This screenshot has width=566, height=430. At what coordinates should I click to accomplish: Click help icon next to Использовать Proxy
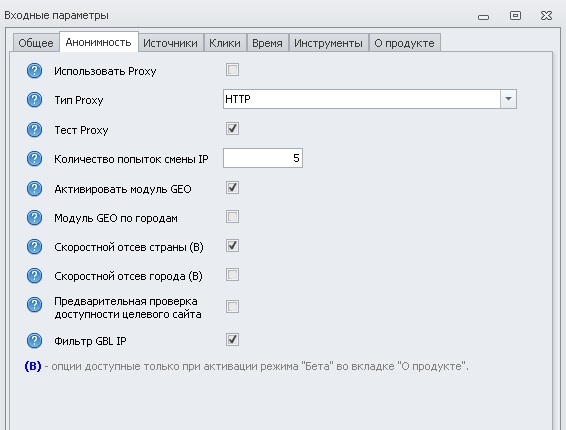pos(34,71)
